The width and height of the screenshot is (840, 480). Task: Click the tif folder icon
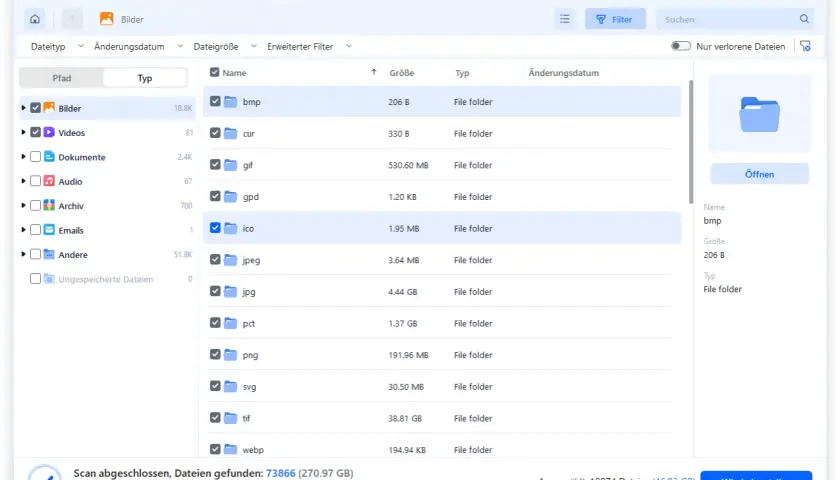pyautogui.click(x=230, y=417)
